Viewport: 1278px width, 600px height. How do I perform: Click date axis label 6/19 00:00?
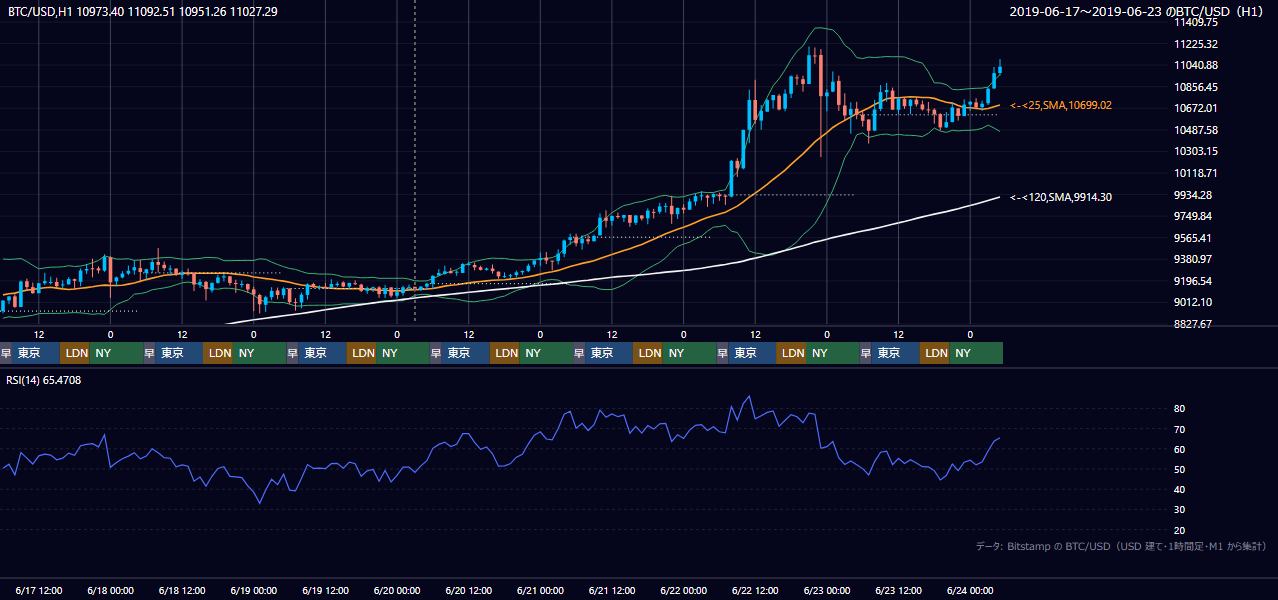coord(254,590)
